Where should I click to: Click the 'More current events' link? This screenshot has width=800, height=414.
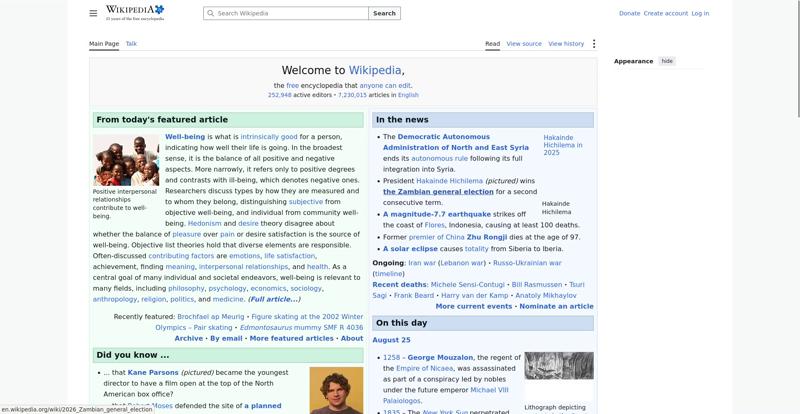point(474,307)
